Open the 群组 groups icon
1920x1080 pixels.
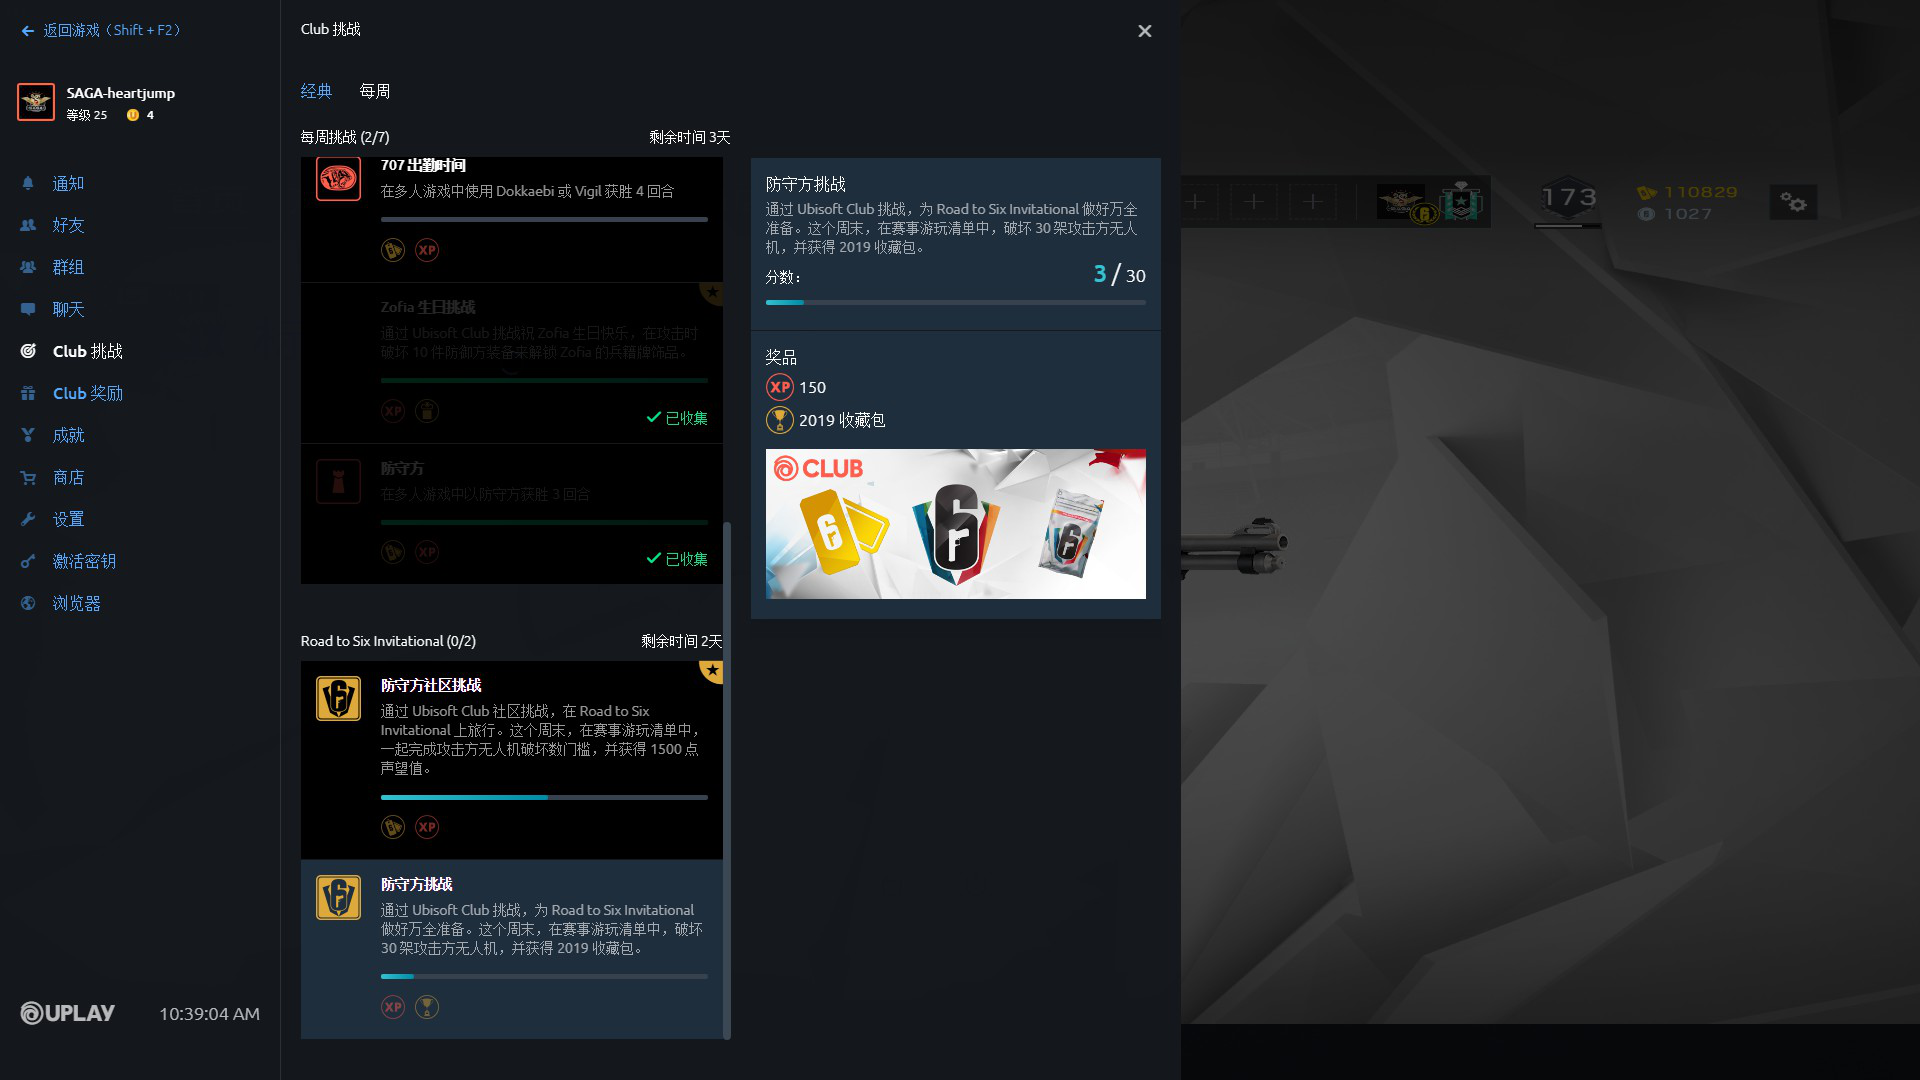pos(28,267)
